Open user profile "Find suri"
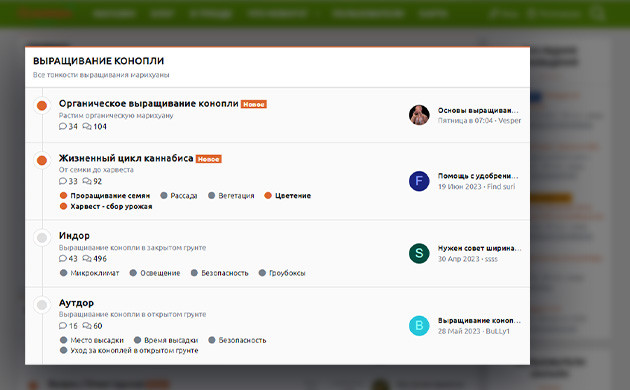 click(x=501, y=186)
